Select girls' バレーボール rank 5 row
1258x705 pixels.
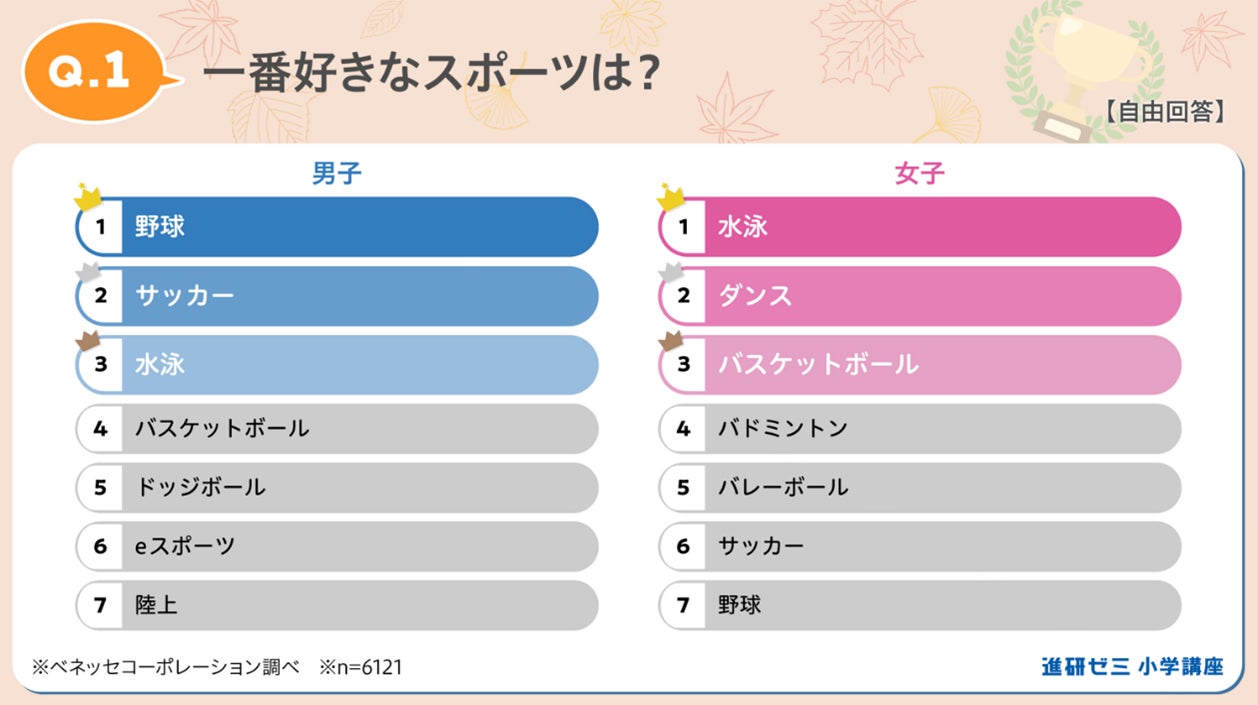tap(920, 488)
